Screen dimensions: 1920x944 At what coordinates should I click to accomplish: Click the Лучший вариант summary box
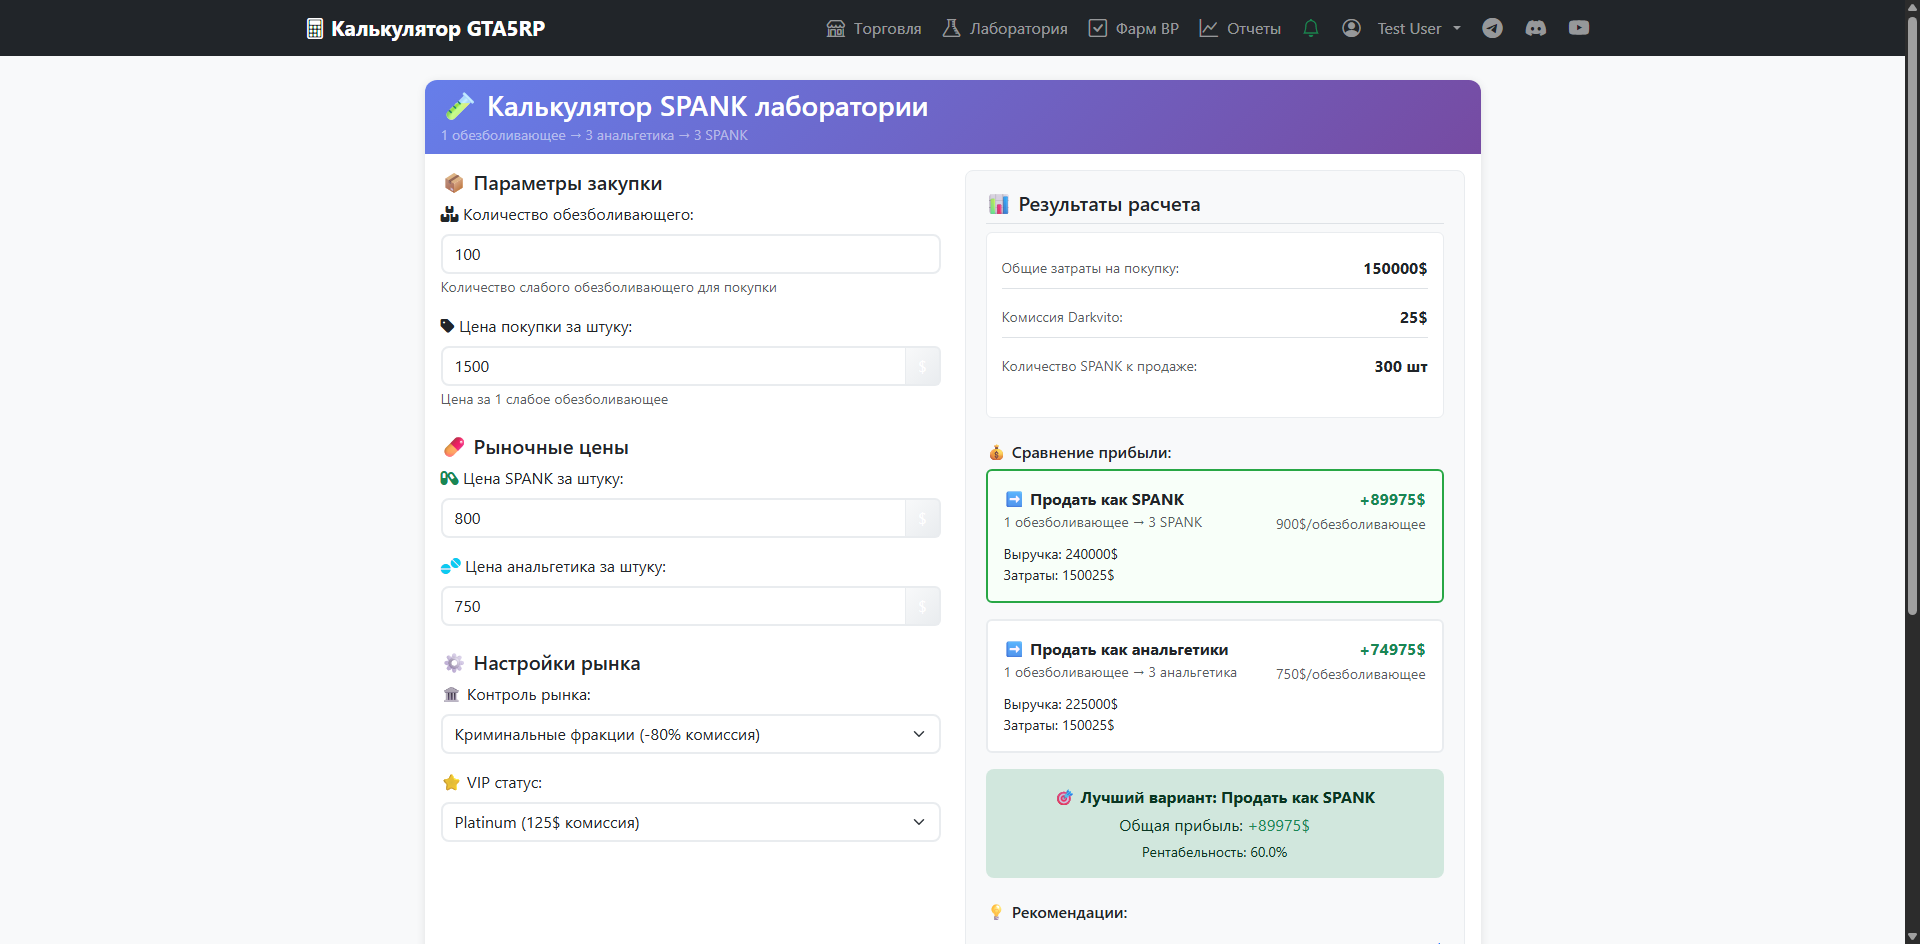[x=1214, y=823]
